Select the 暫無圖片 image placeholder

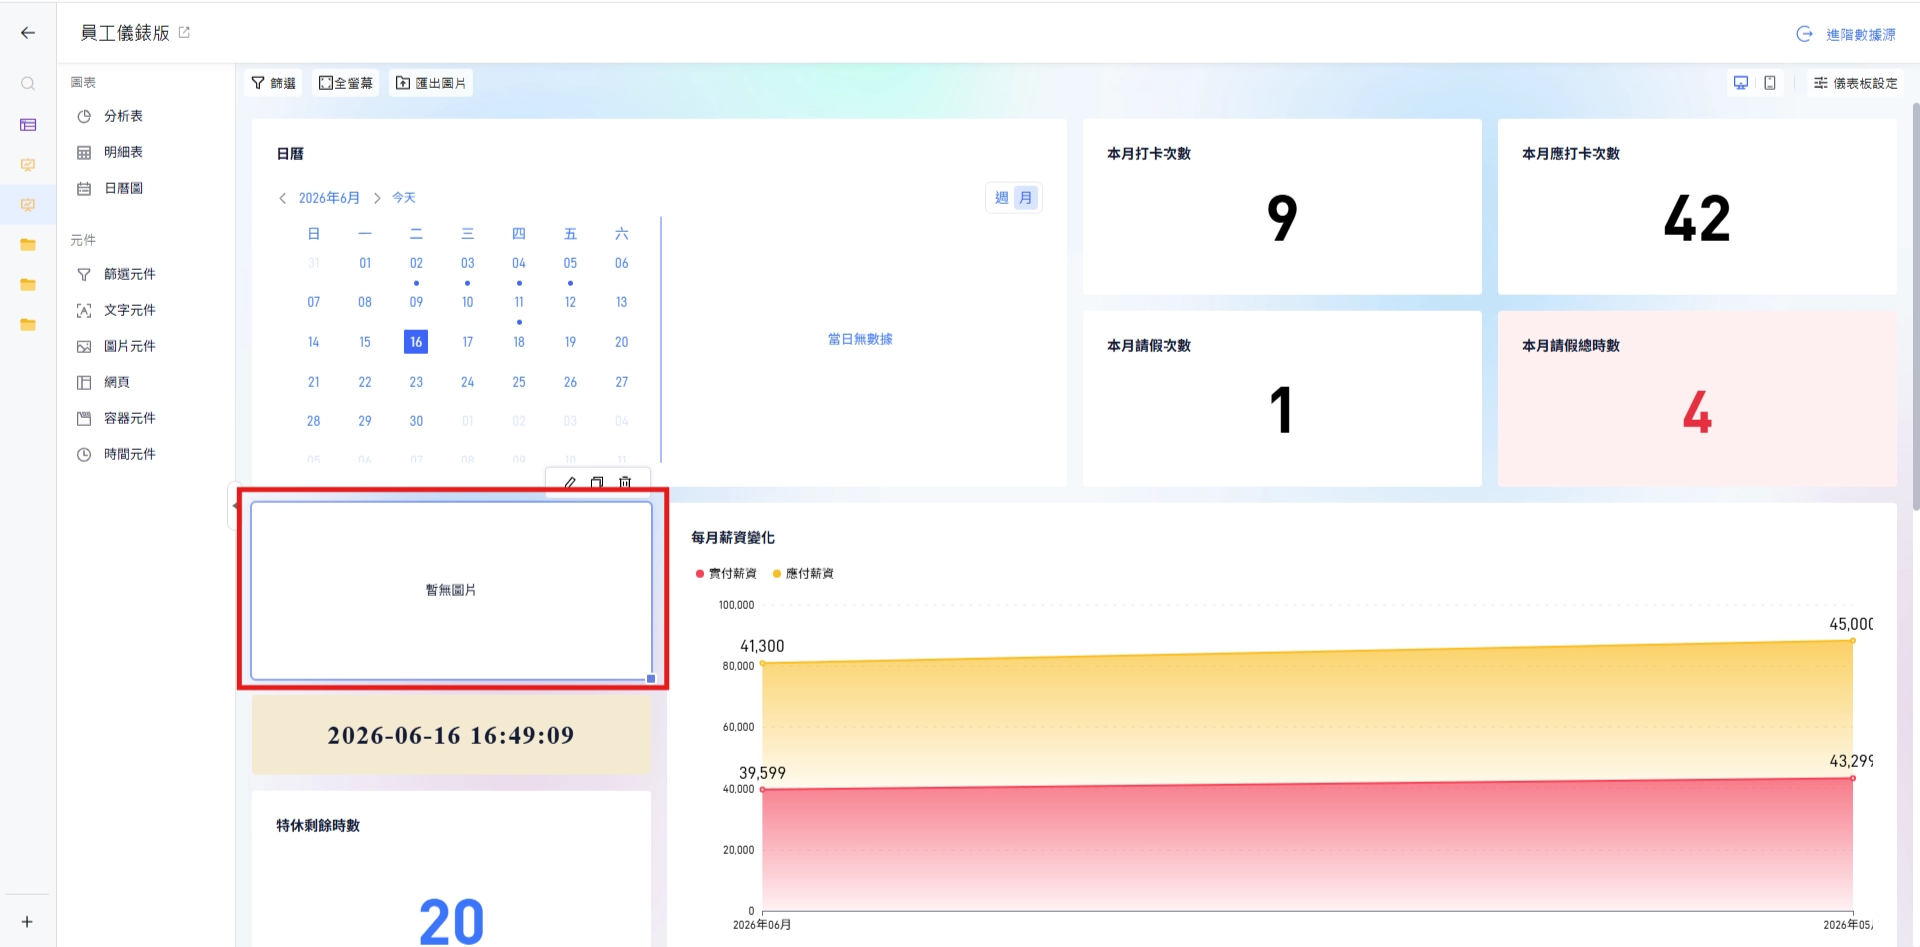coord(451,590)
